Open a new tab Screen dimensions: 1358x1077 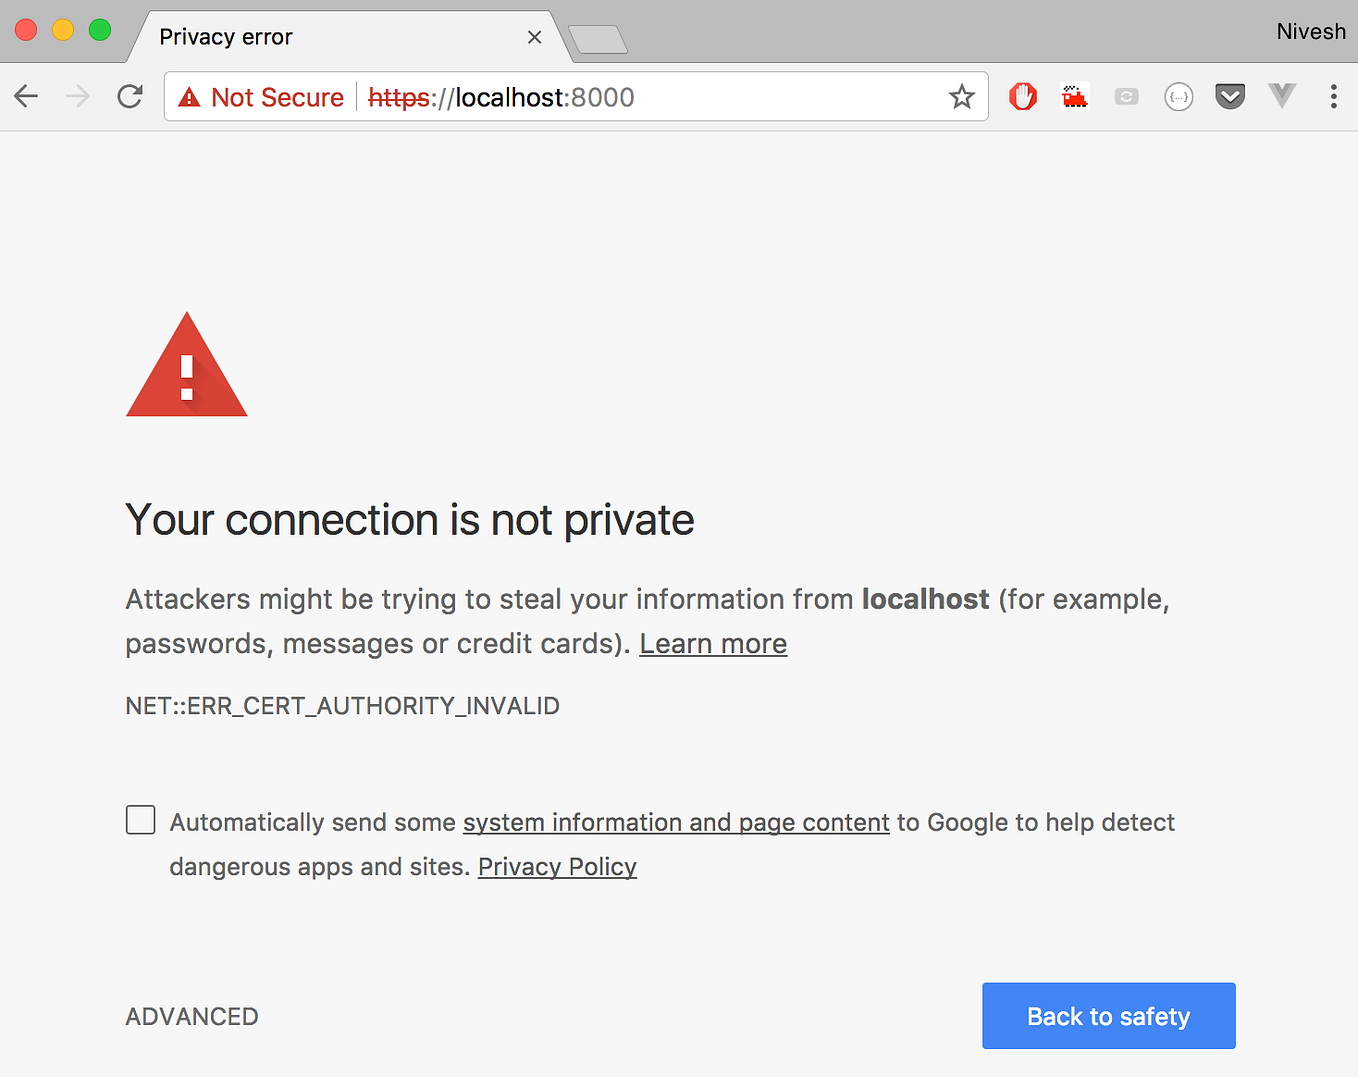pyautogui.click(x=598, y=40)
